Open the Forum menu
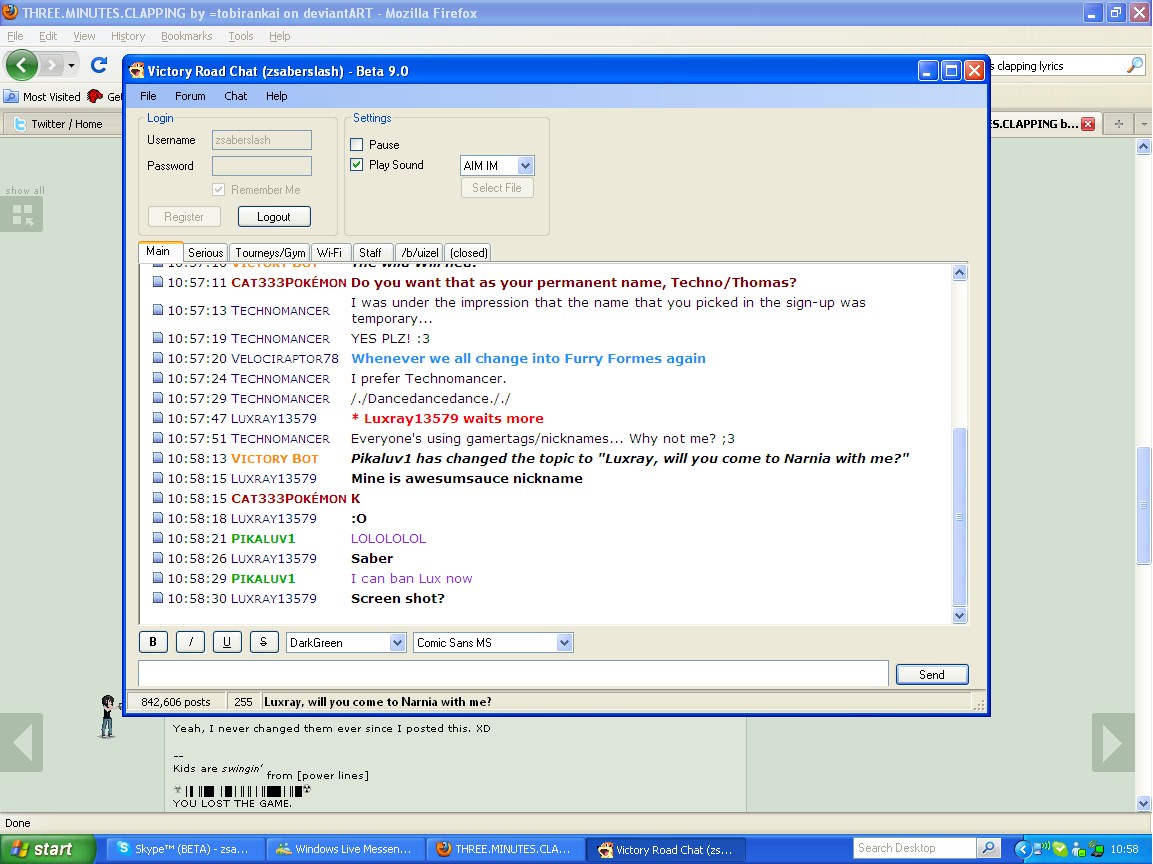 pos(190,96)
